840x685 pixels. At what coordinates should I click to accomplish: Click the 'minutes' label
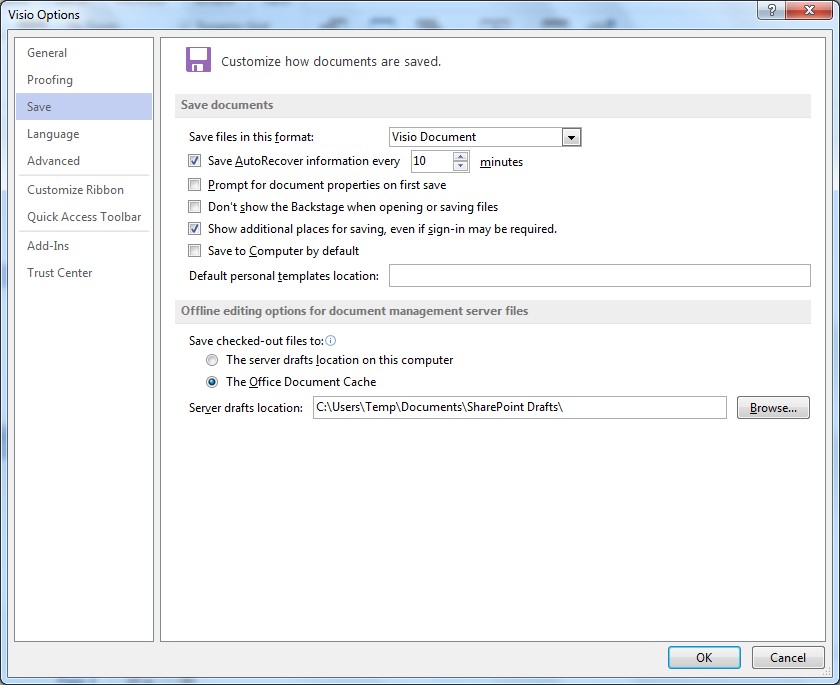coord(501,162)
